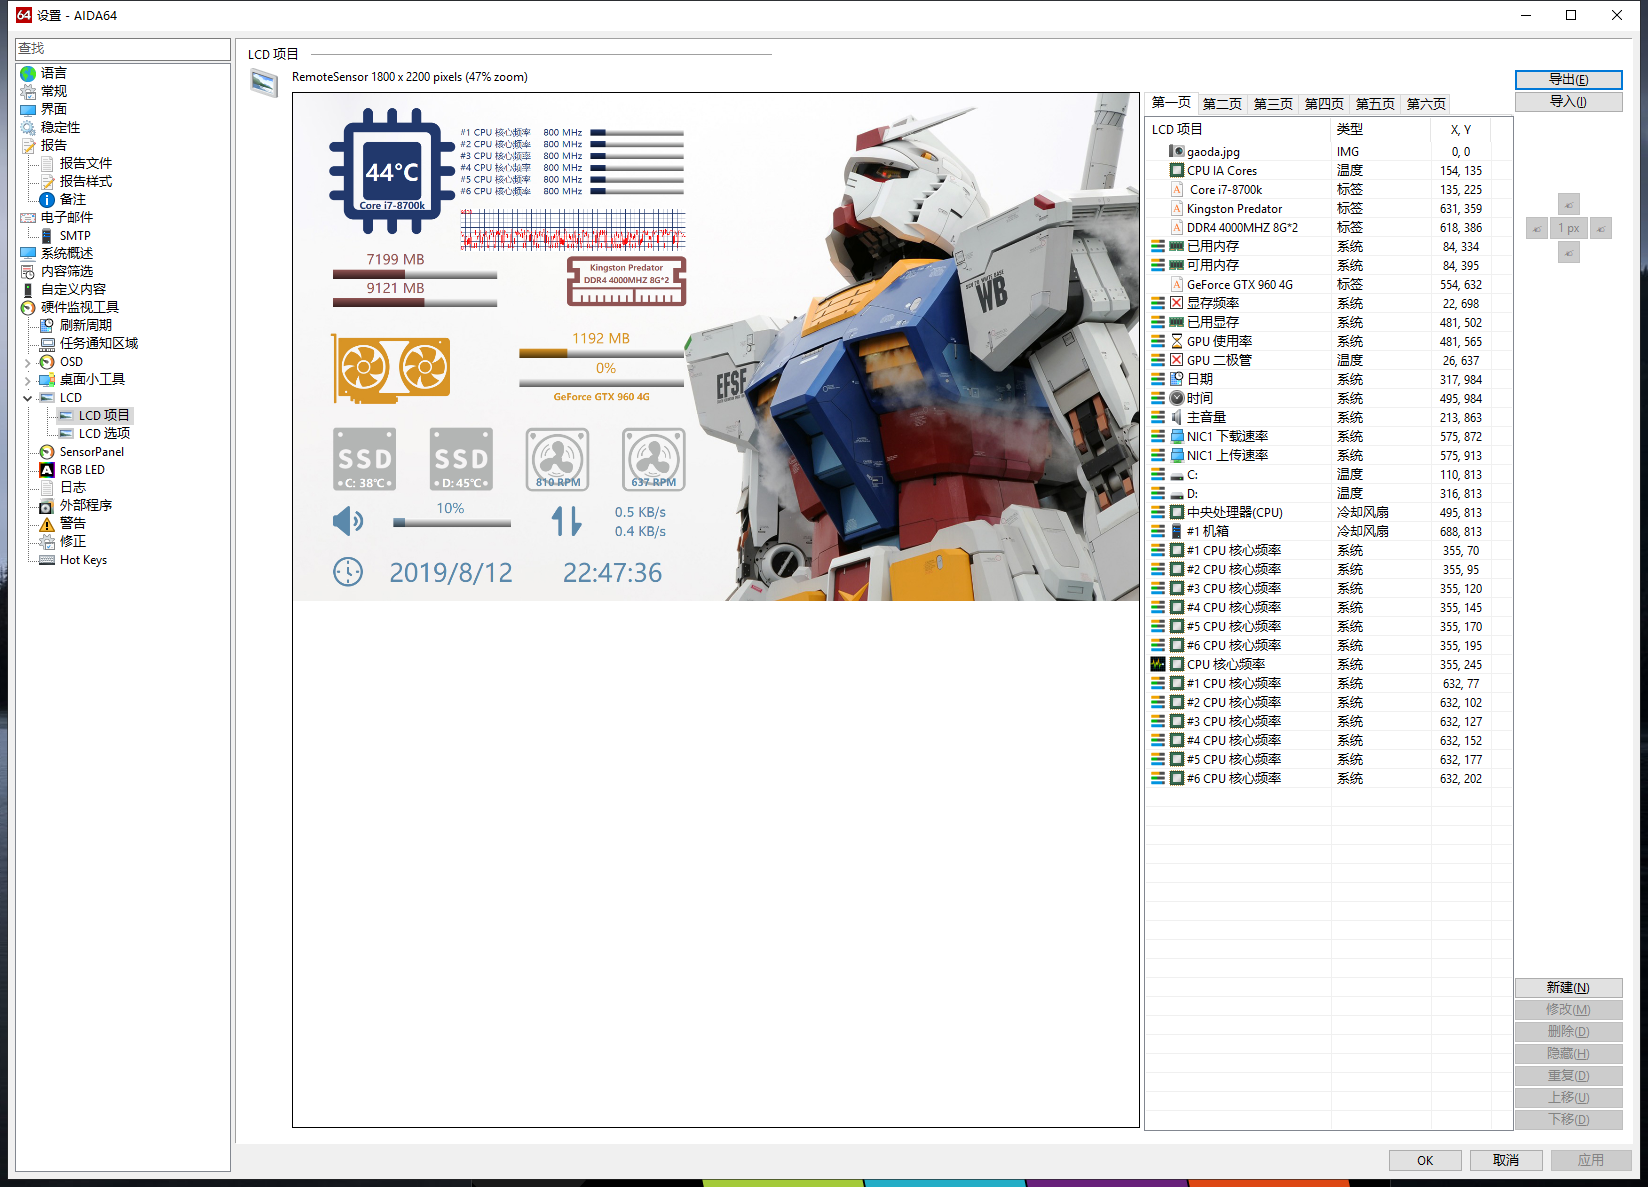
Task: Expand the 桌面小工具 tree node
Action: (x=28, y=379)
